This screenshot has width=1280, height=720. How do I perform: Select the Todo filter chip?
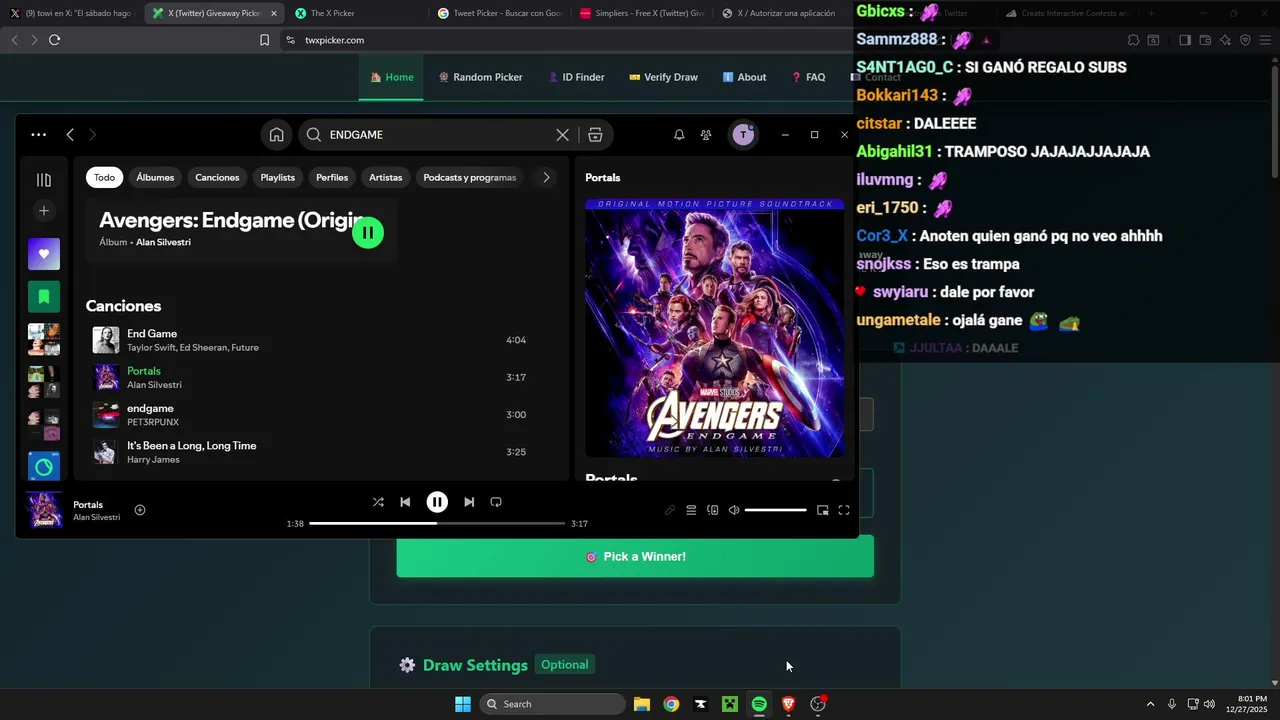tap(105, 177)
